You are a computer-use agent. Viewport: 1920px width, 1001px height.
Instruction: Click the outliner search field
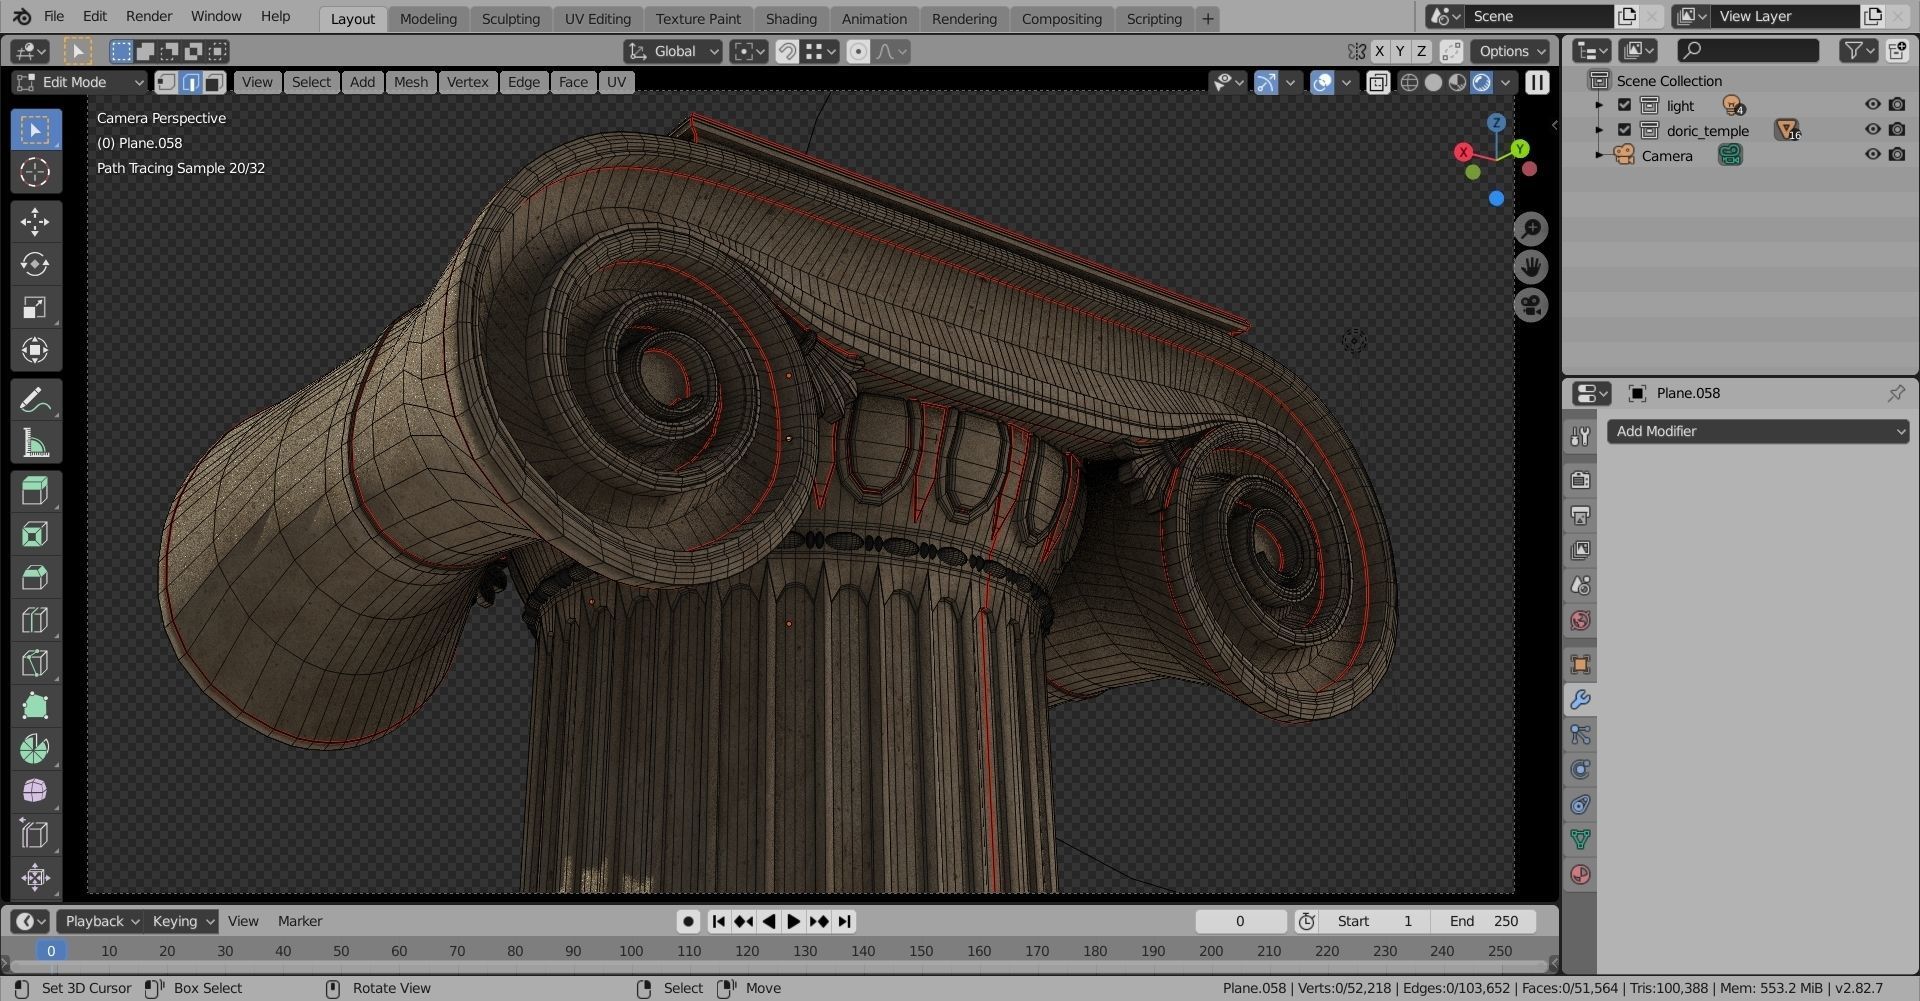coord(1748,50)
